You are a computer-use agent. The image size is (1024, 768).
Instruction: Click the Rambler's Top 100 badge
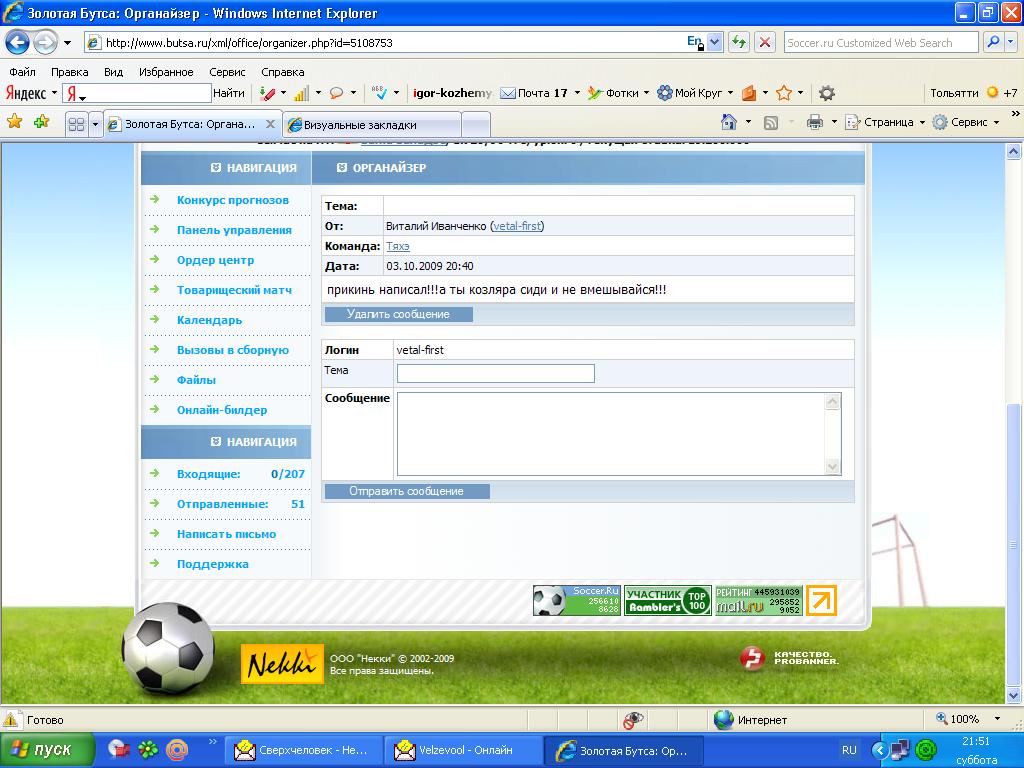click(x=668, y=600)
